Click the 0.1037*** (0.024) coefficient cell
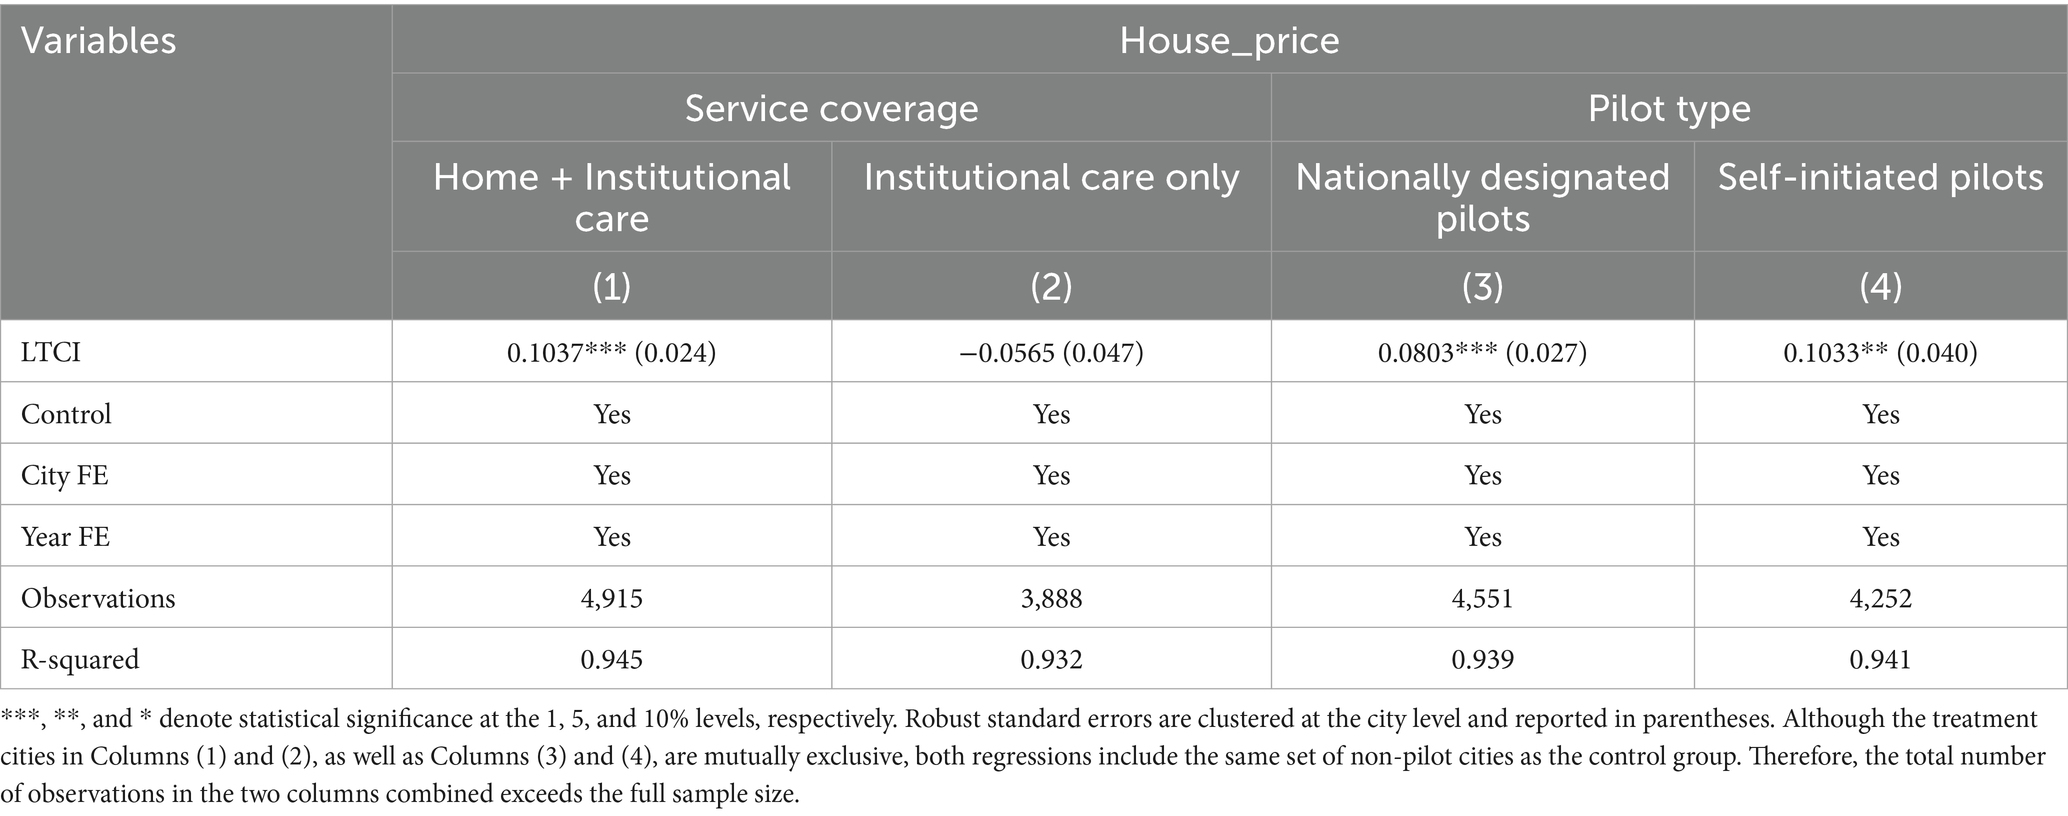This screenshot has height=816, width=2068. pos(611,352)
